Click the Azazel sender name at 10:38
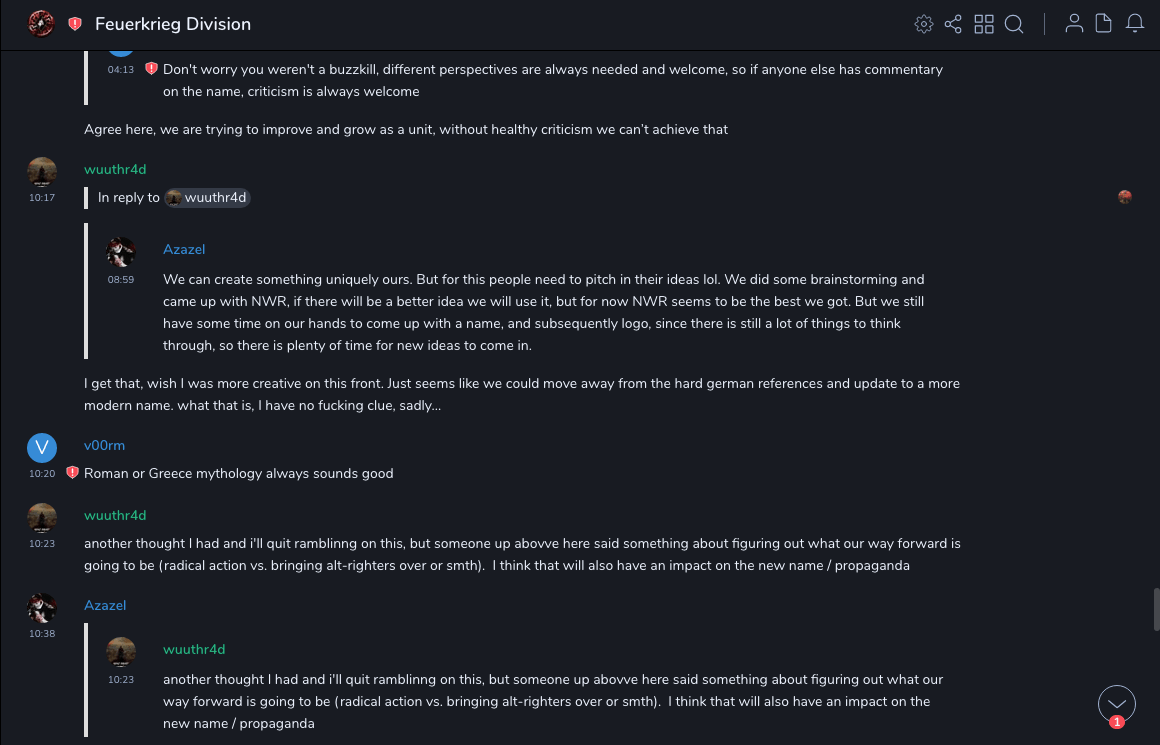Image resolution: width=1160 pixels, height=745 pixels. pos(105,605)
